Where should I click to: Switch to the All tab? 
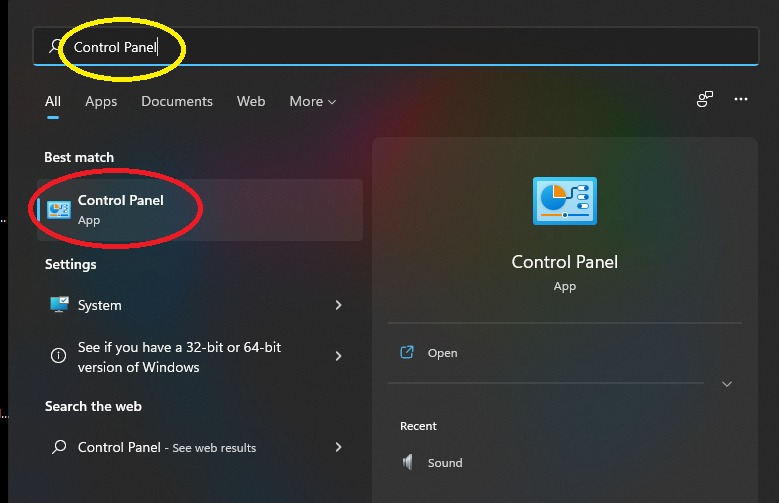(53, 101)
